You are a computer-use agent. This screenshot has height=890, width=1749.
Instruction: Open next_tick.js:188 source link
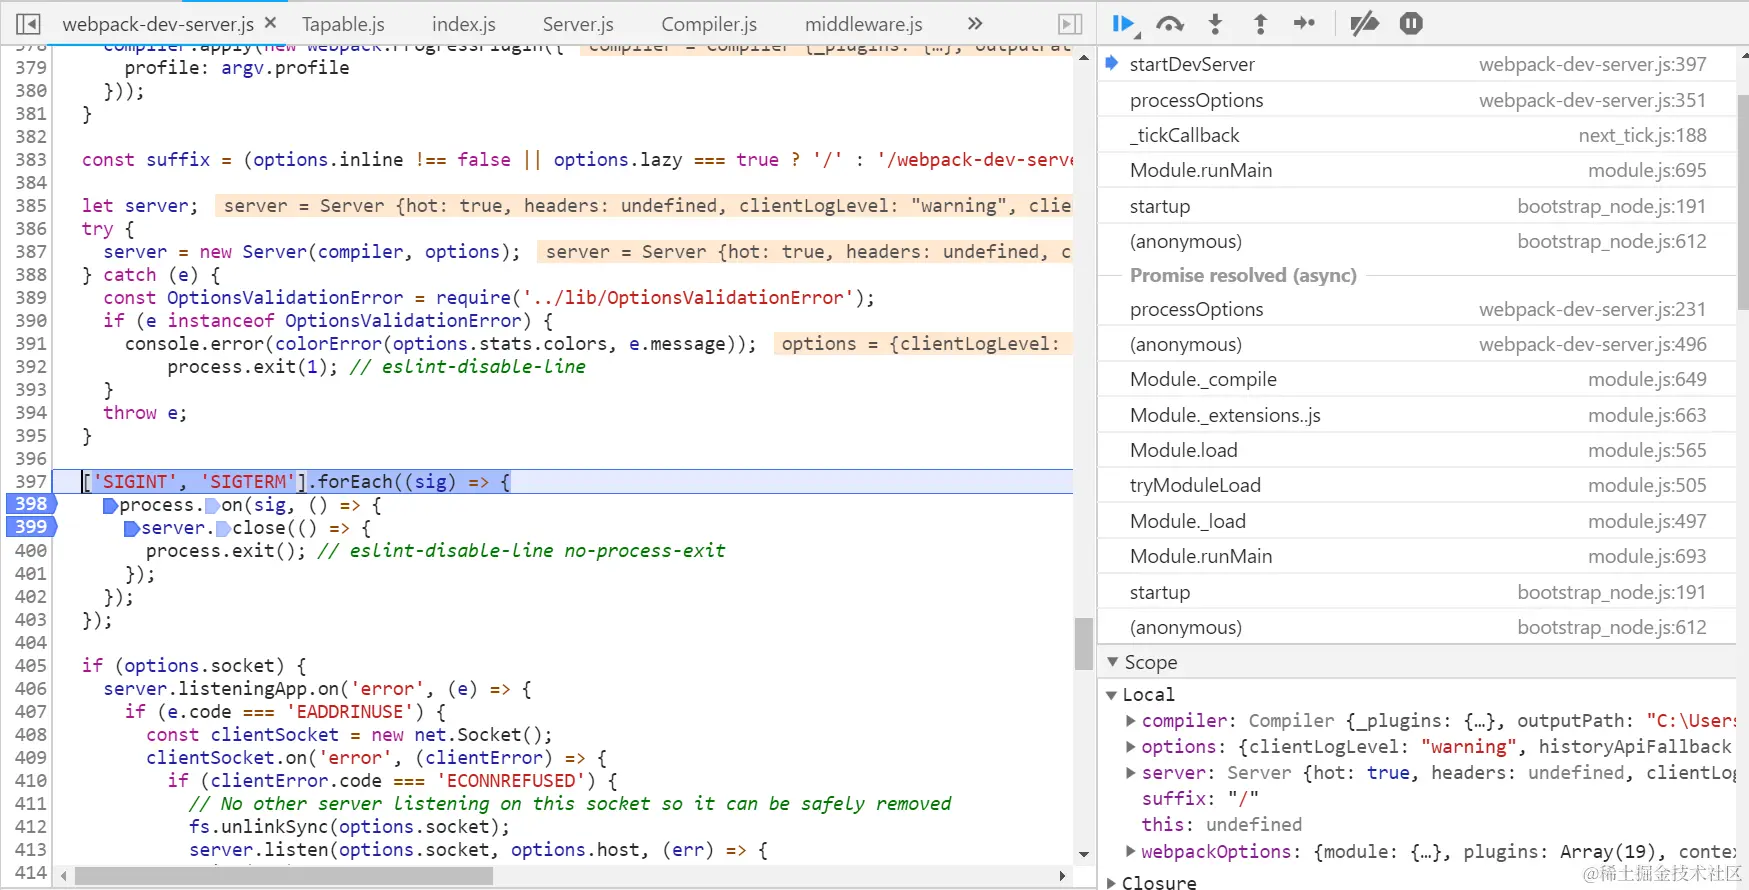click(x=1642, y=135)
